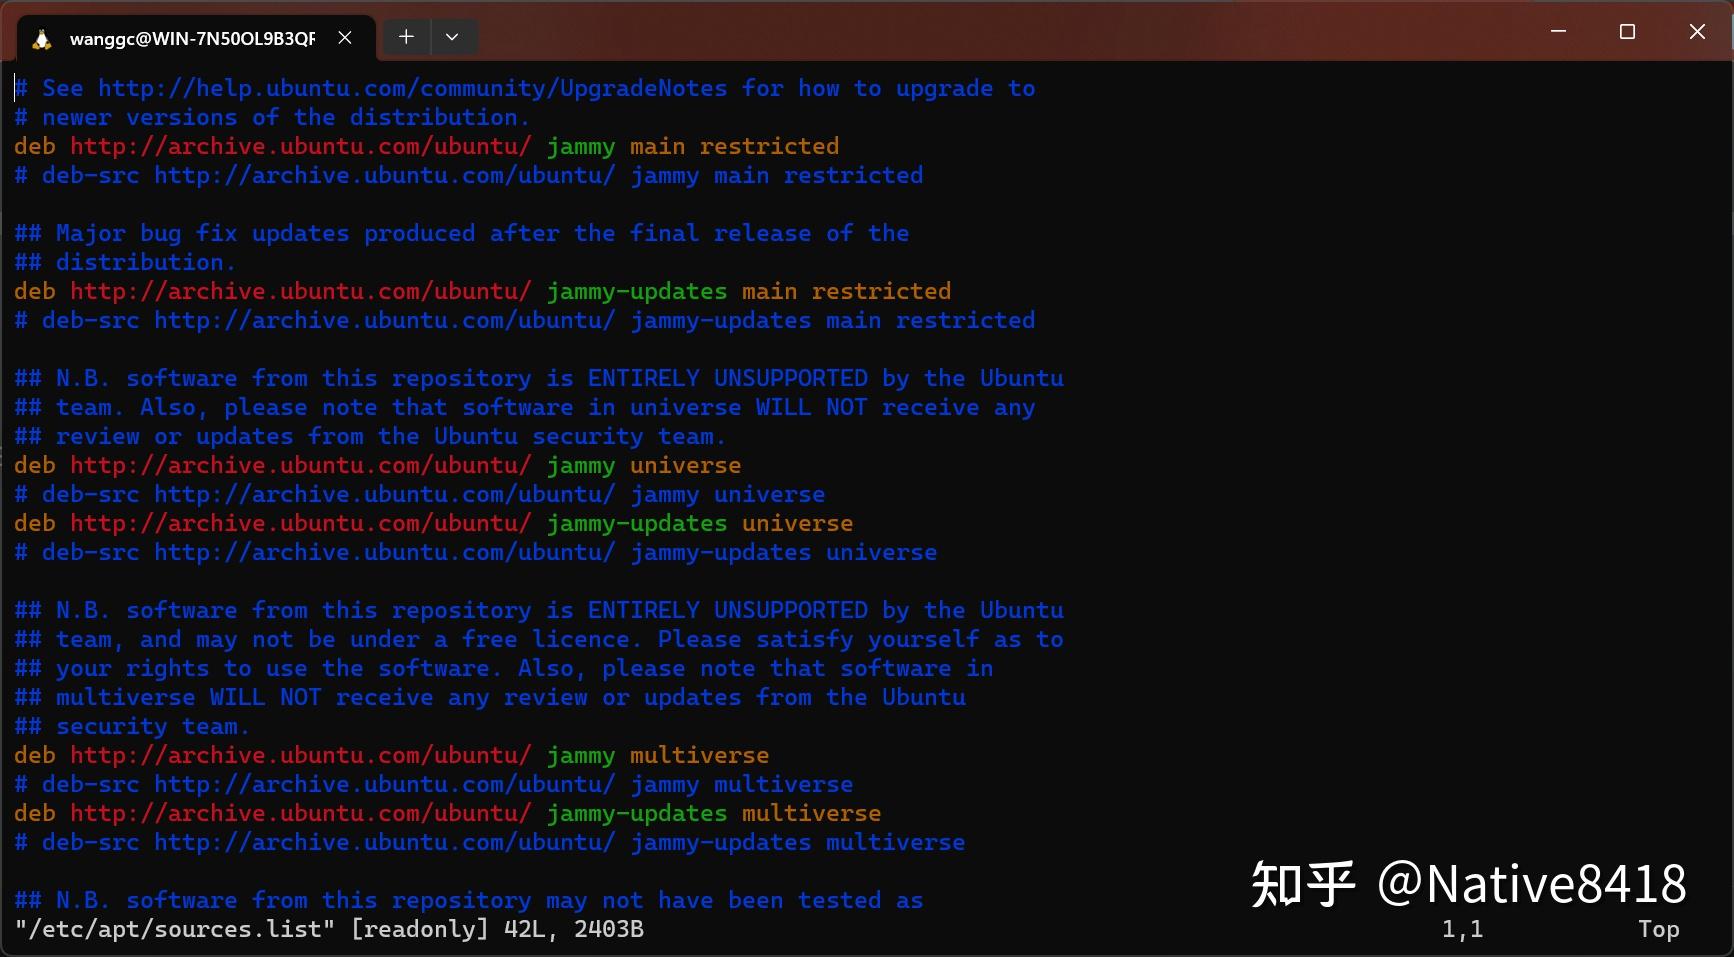Minimize the Windows Terminal window
The width and height of the screenshot is (1734, 957).
pyautogui.click(x=1557, y=31)
